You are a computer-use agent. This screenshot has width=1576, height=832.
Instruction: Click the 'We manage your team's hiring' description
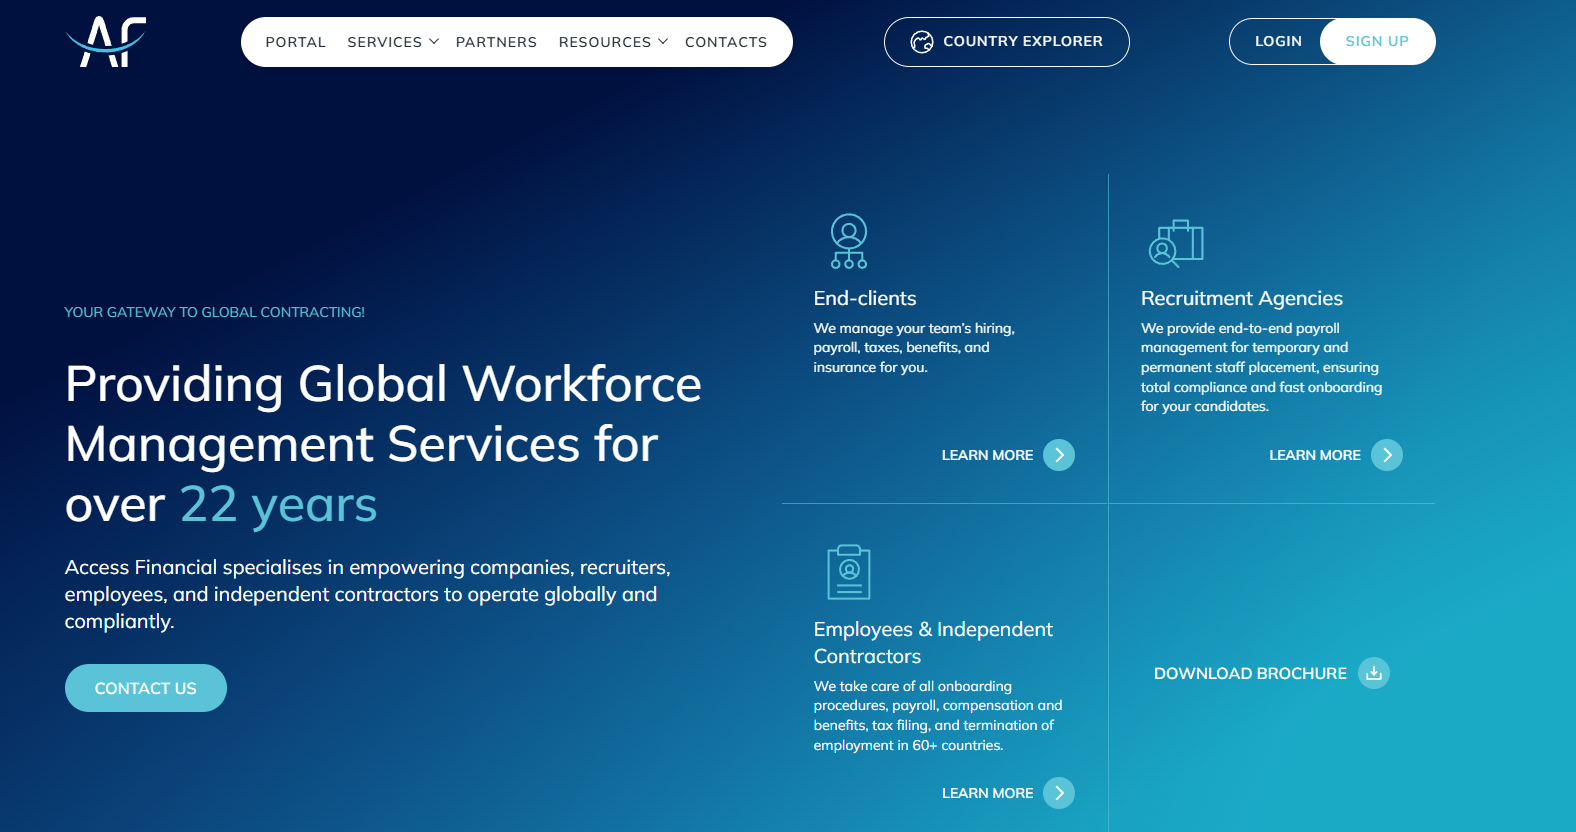click(x=914, y=347)
